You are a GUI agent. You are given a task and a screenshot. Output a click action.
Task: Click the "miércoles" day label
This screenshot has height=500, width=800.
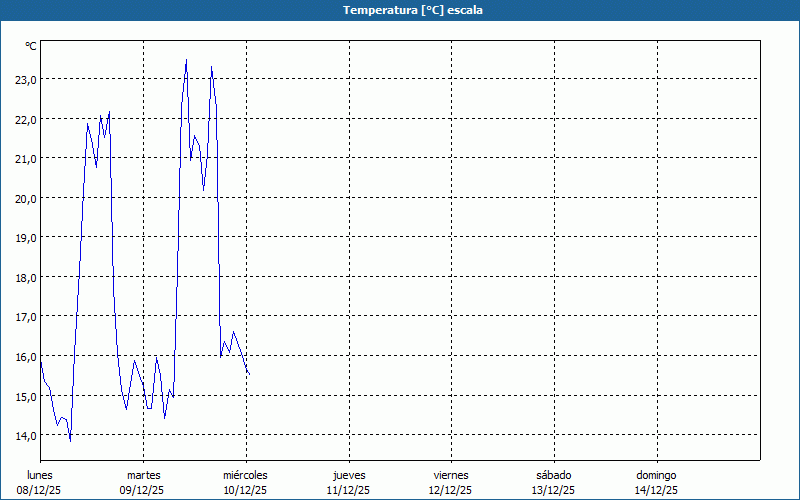[245, 475]
